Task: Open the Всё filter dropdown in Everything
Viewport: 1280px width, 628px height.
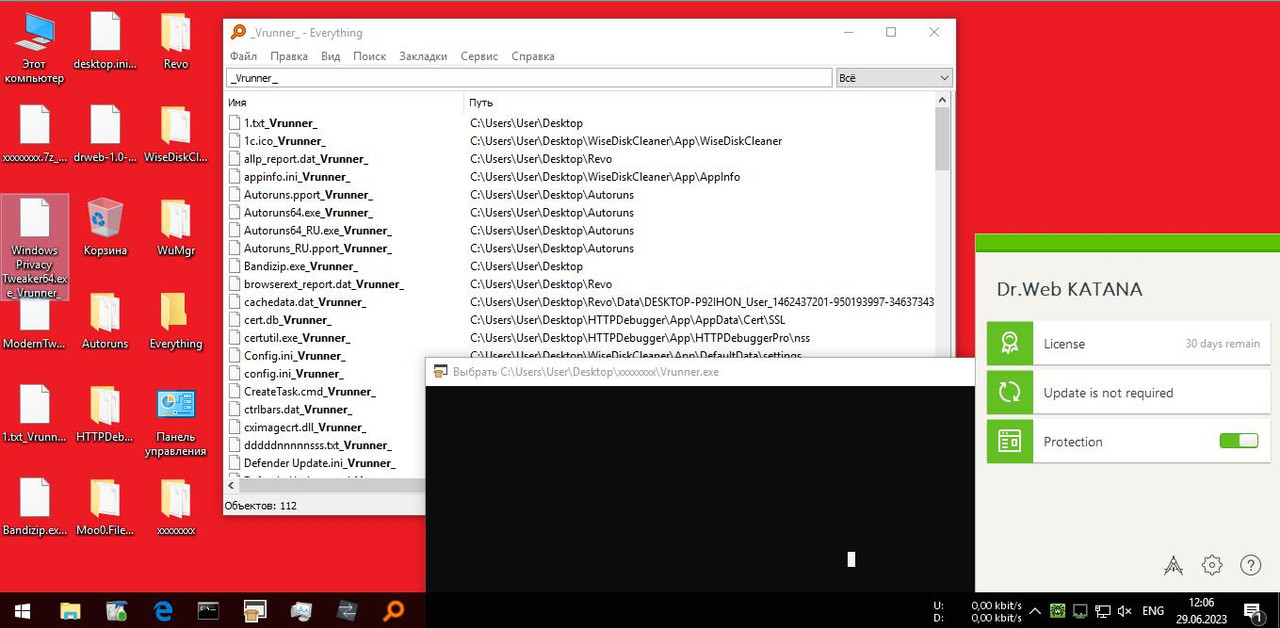Action: [894, 78]
